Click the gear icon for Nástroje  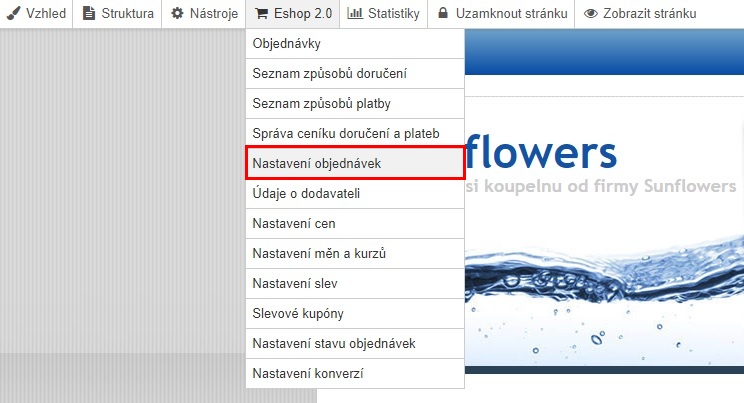pos(177,14)
